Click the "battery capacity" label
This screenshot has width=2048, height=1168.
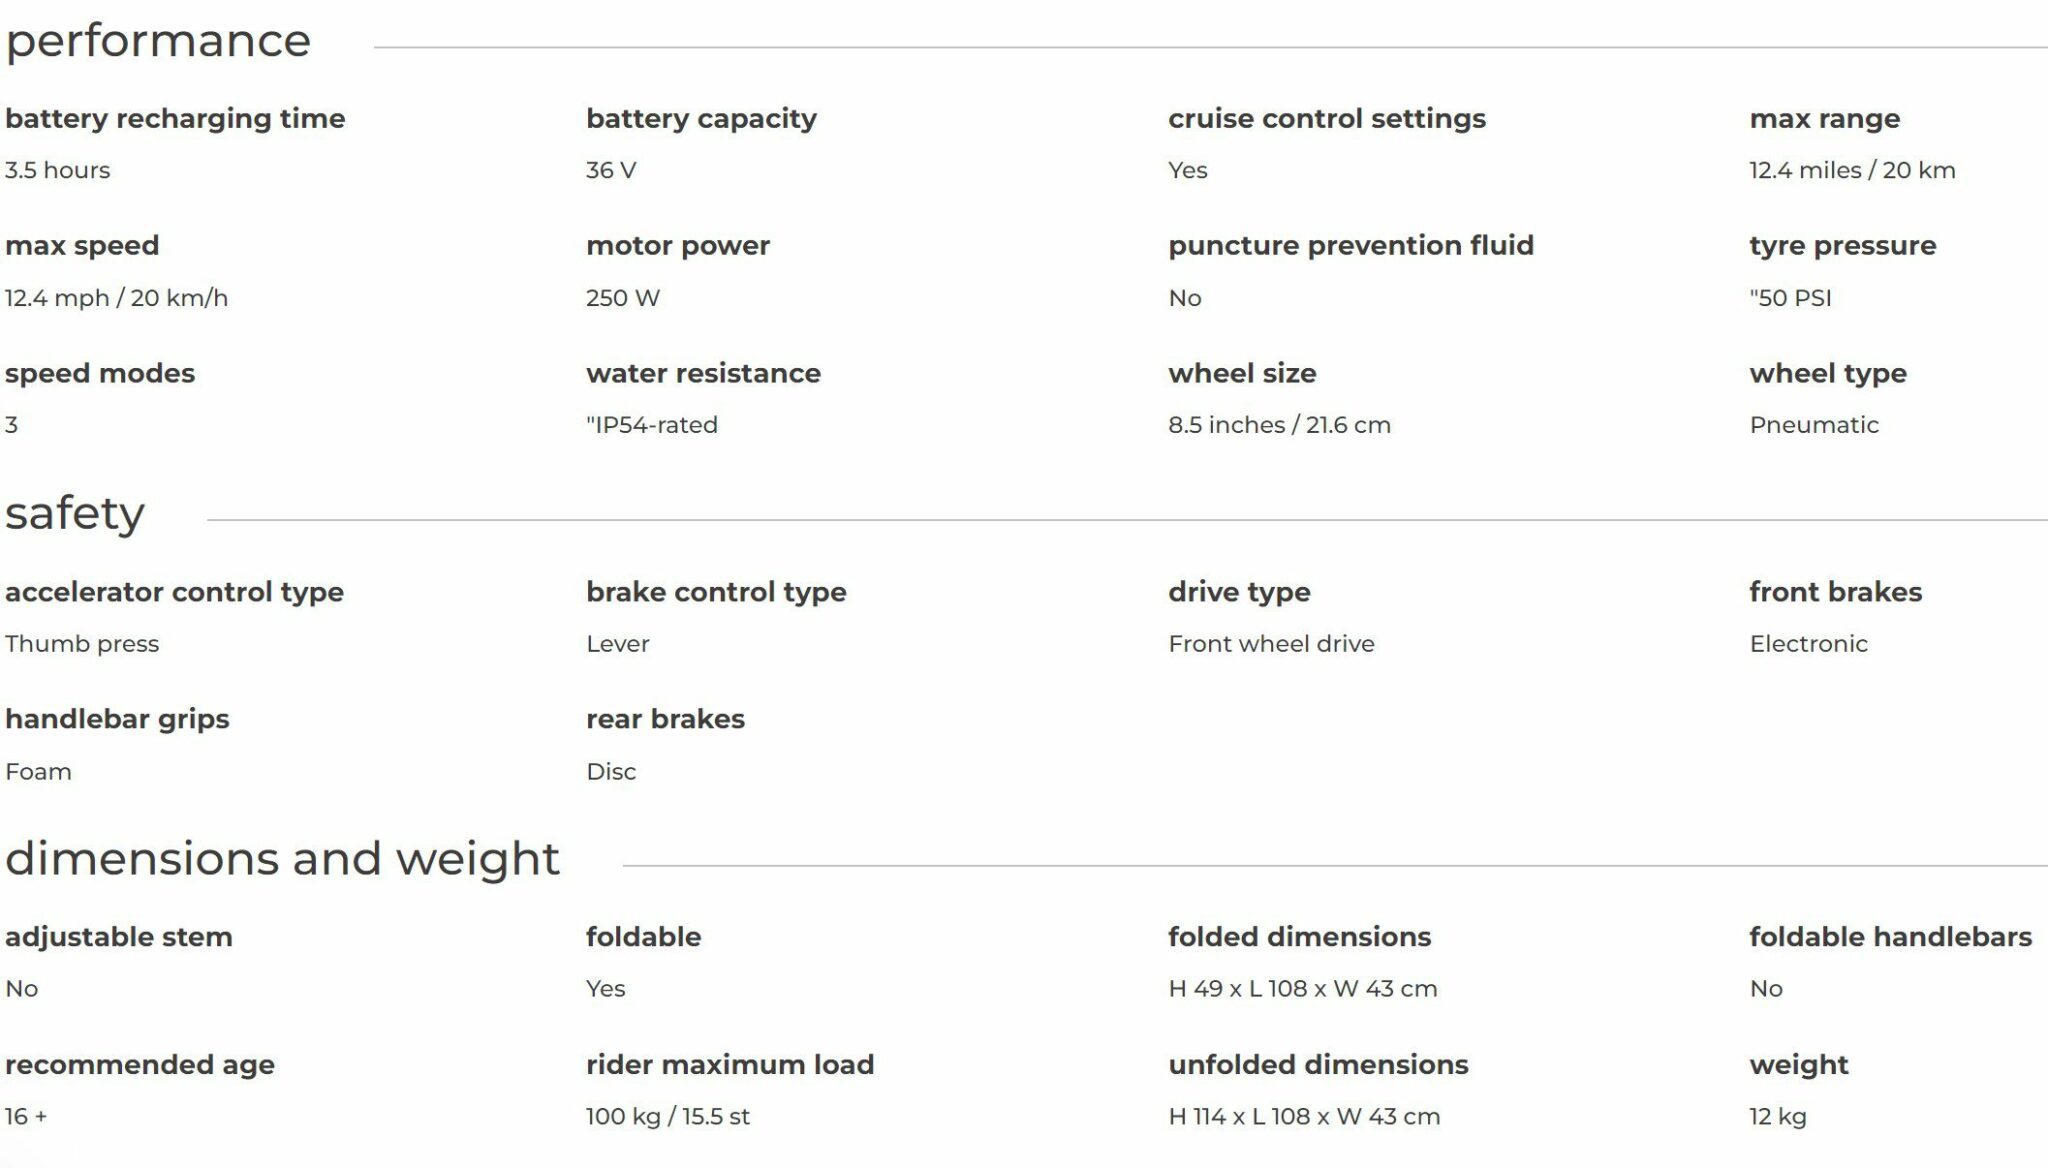701,119
